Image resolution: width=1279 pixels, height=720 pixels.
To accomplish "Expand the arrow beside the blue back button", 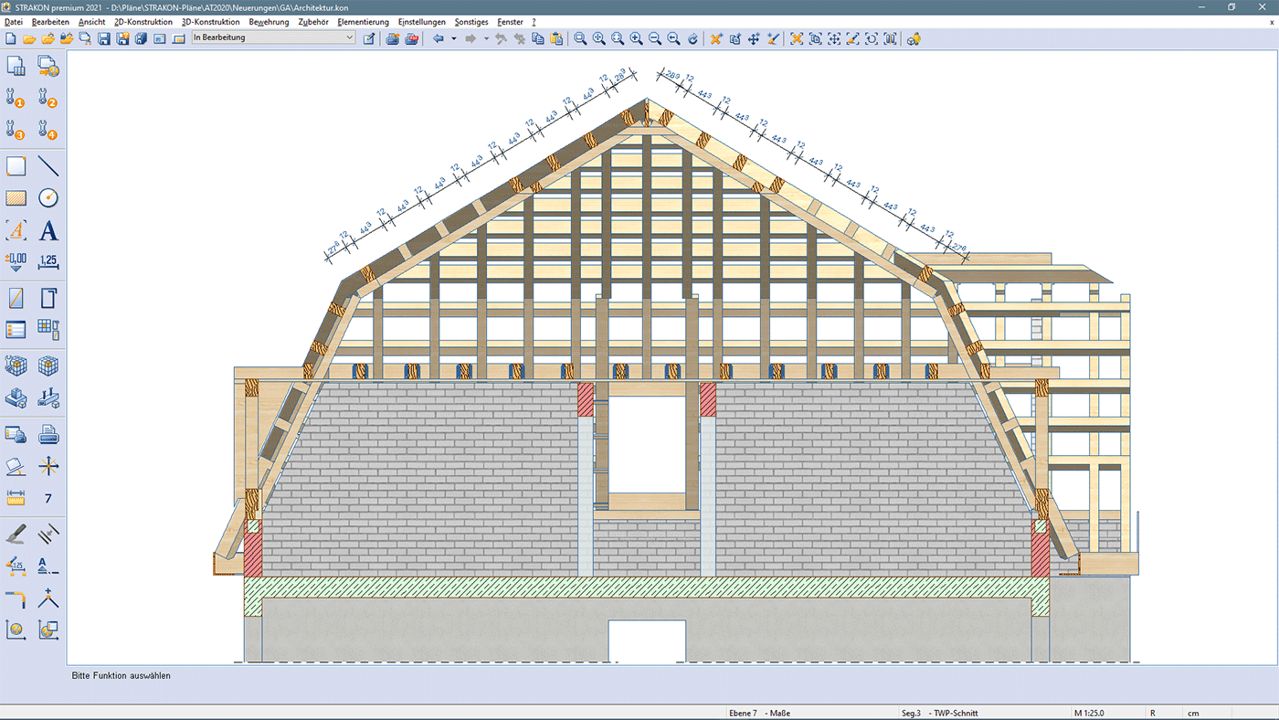I will click(453, 39).
